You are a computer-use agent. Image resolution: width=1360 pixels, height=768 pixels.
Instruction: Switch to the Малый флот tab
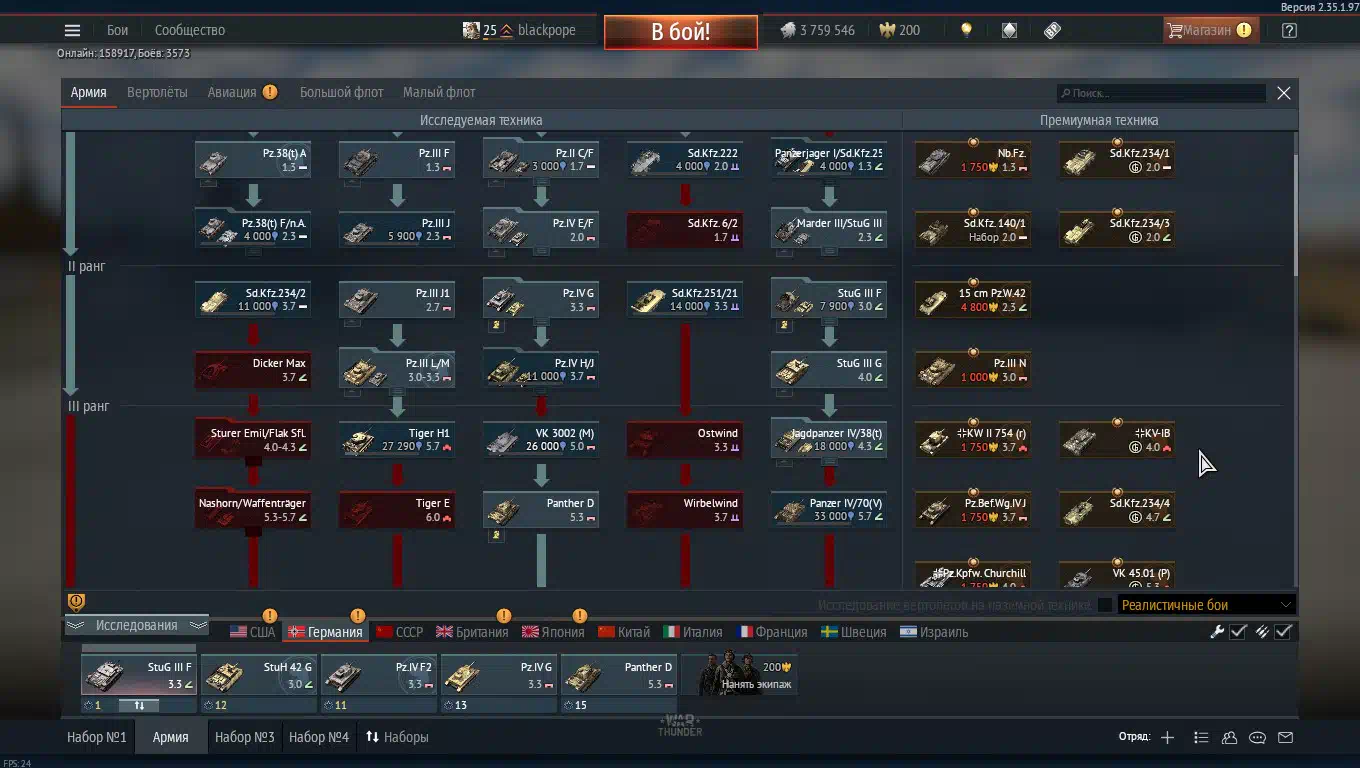pos(439,92)
